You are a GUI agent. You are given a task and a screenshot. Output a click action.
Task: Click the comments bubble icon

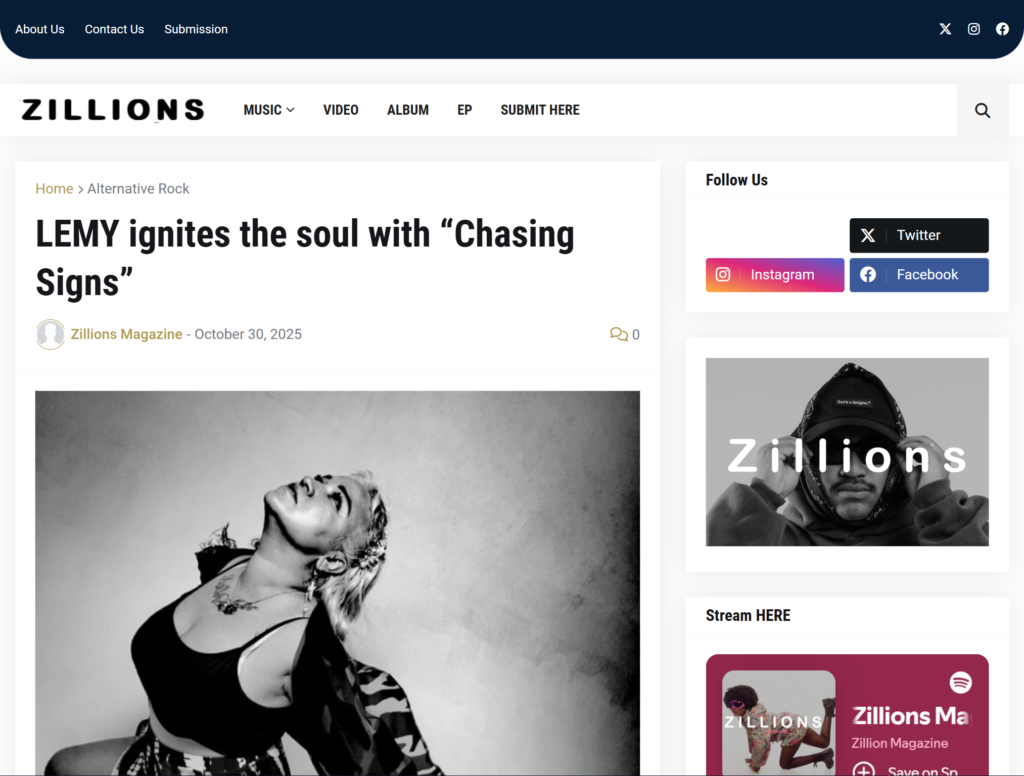tap(618, 334)
